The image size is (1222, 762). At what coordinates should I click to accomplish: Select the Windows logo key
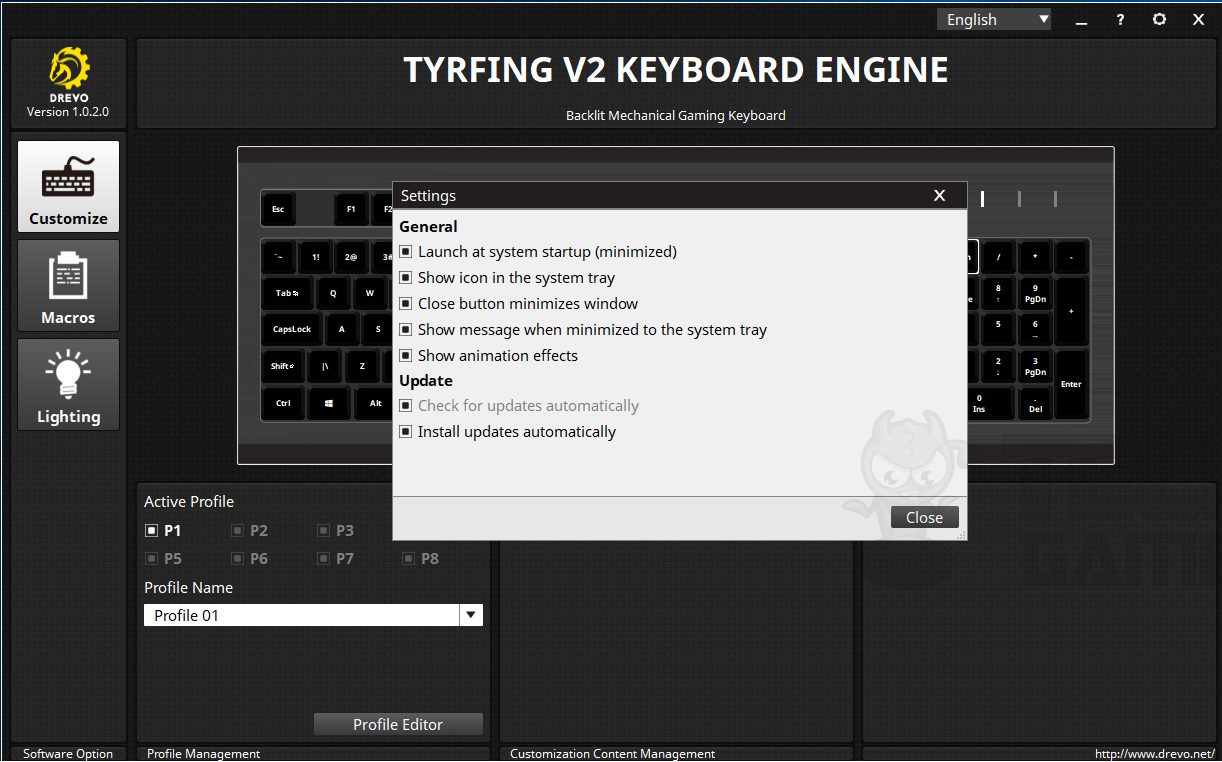tap(328, 403)
